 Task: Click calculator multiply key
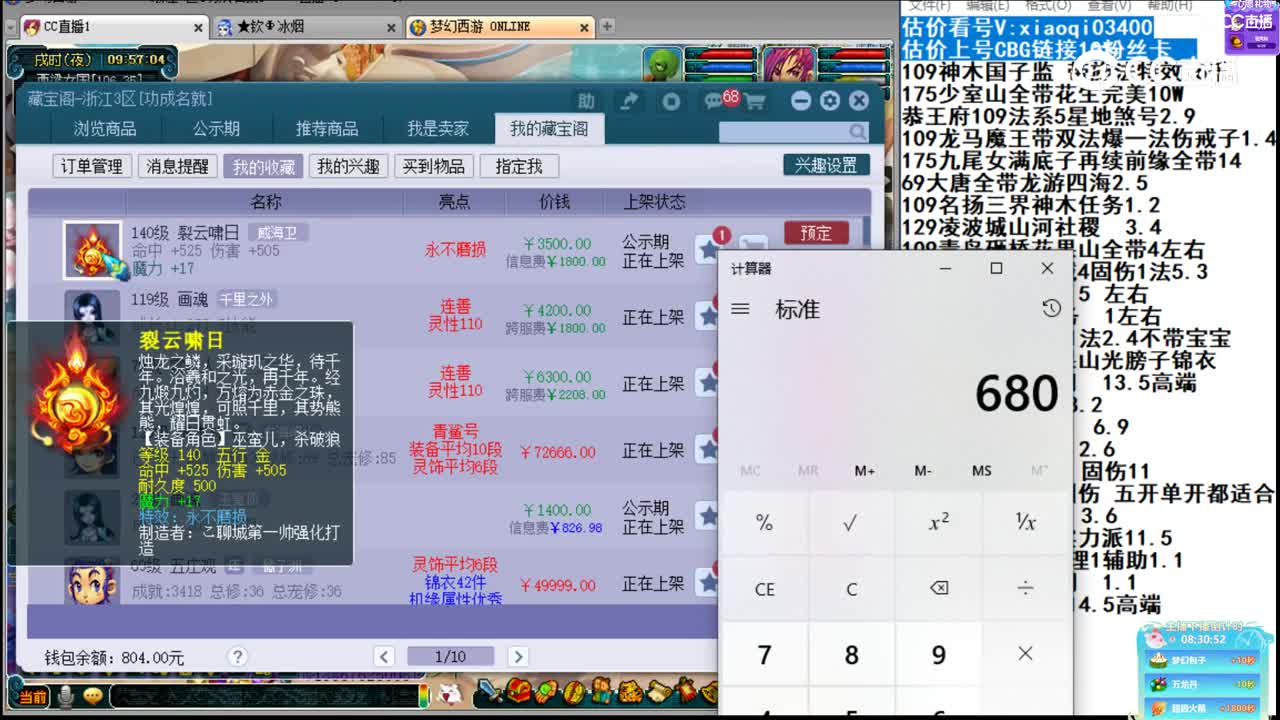coord(1025,654)
